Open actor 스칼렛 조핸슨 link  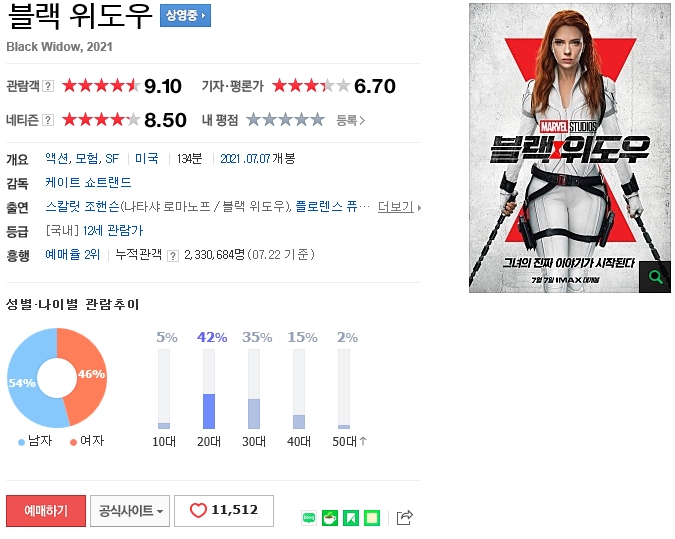[82, 207]
